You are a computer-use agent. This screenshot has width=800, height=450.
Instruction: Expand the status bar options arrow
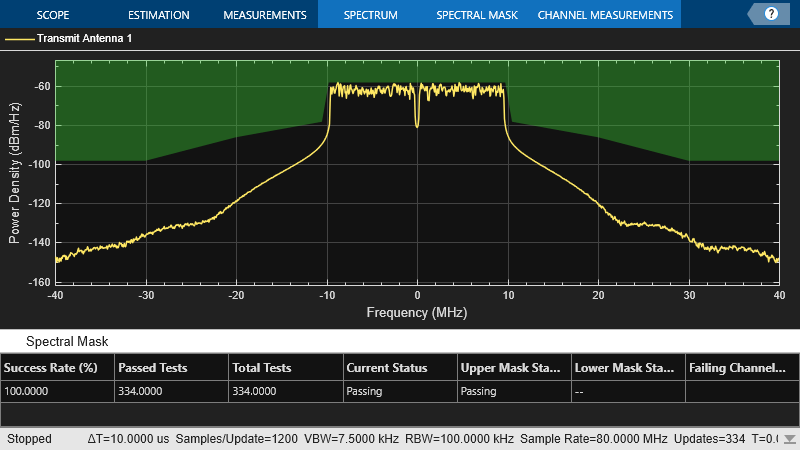790,439
